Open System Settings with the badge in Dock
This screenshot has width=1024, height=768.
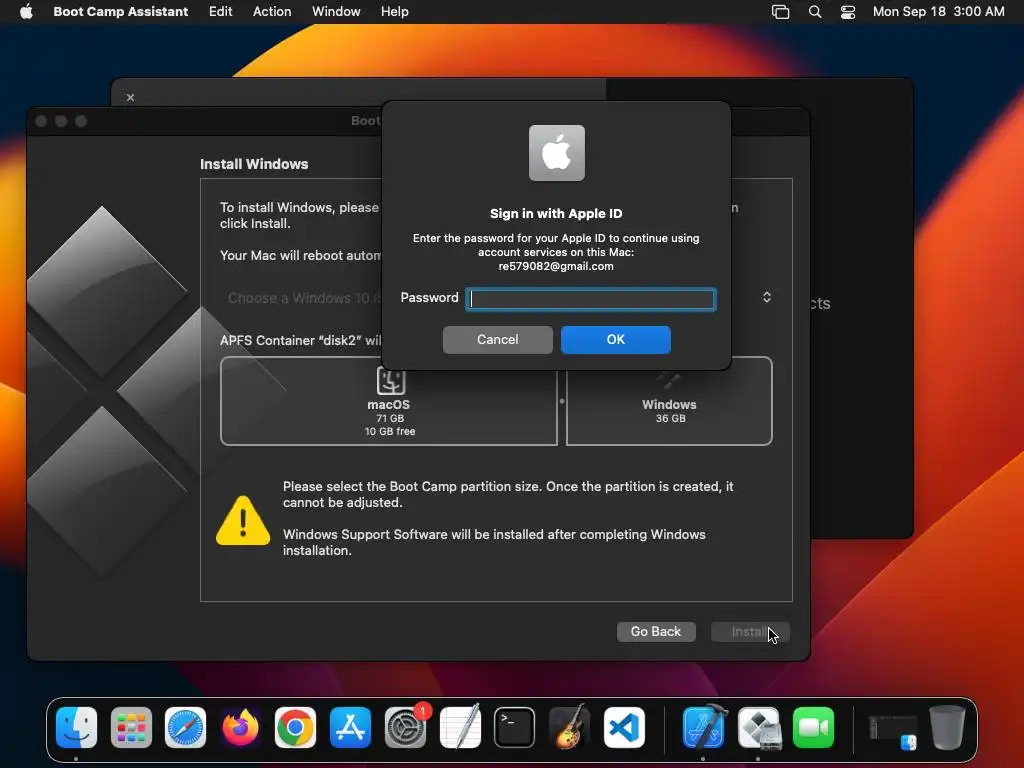click(x=405, y=727)
